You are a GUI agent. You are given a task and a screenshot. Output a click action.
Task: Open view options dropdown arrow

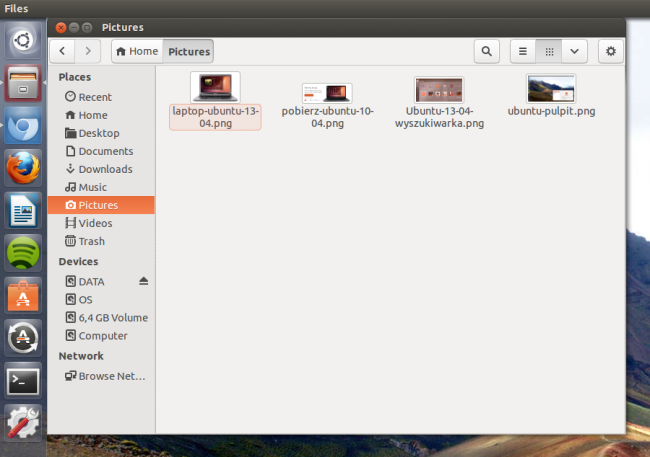click(x=575, y=51)
